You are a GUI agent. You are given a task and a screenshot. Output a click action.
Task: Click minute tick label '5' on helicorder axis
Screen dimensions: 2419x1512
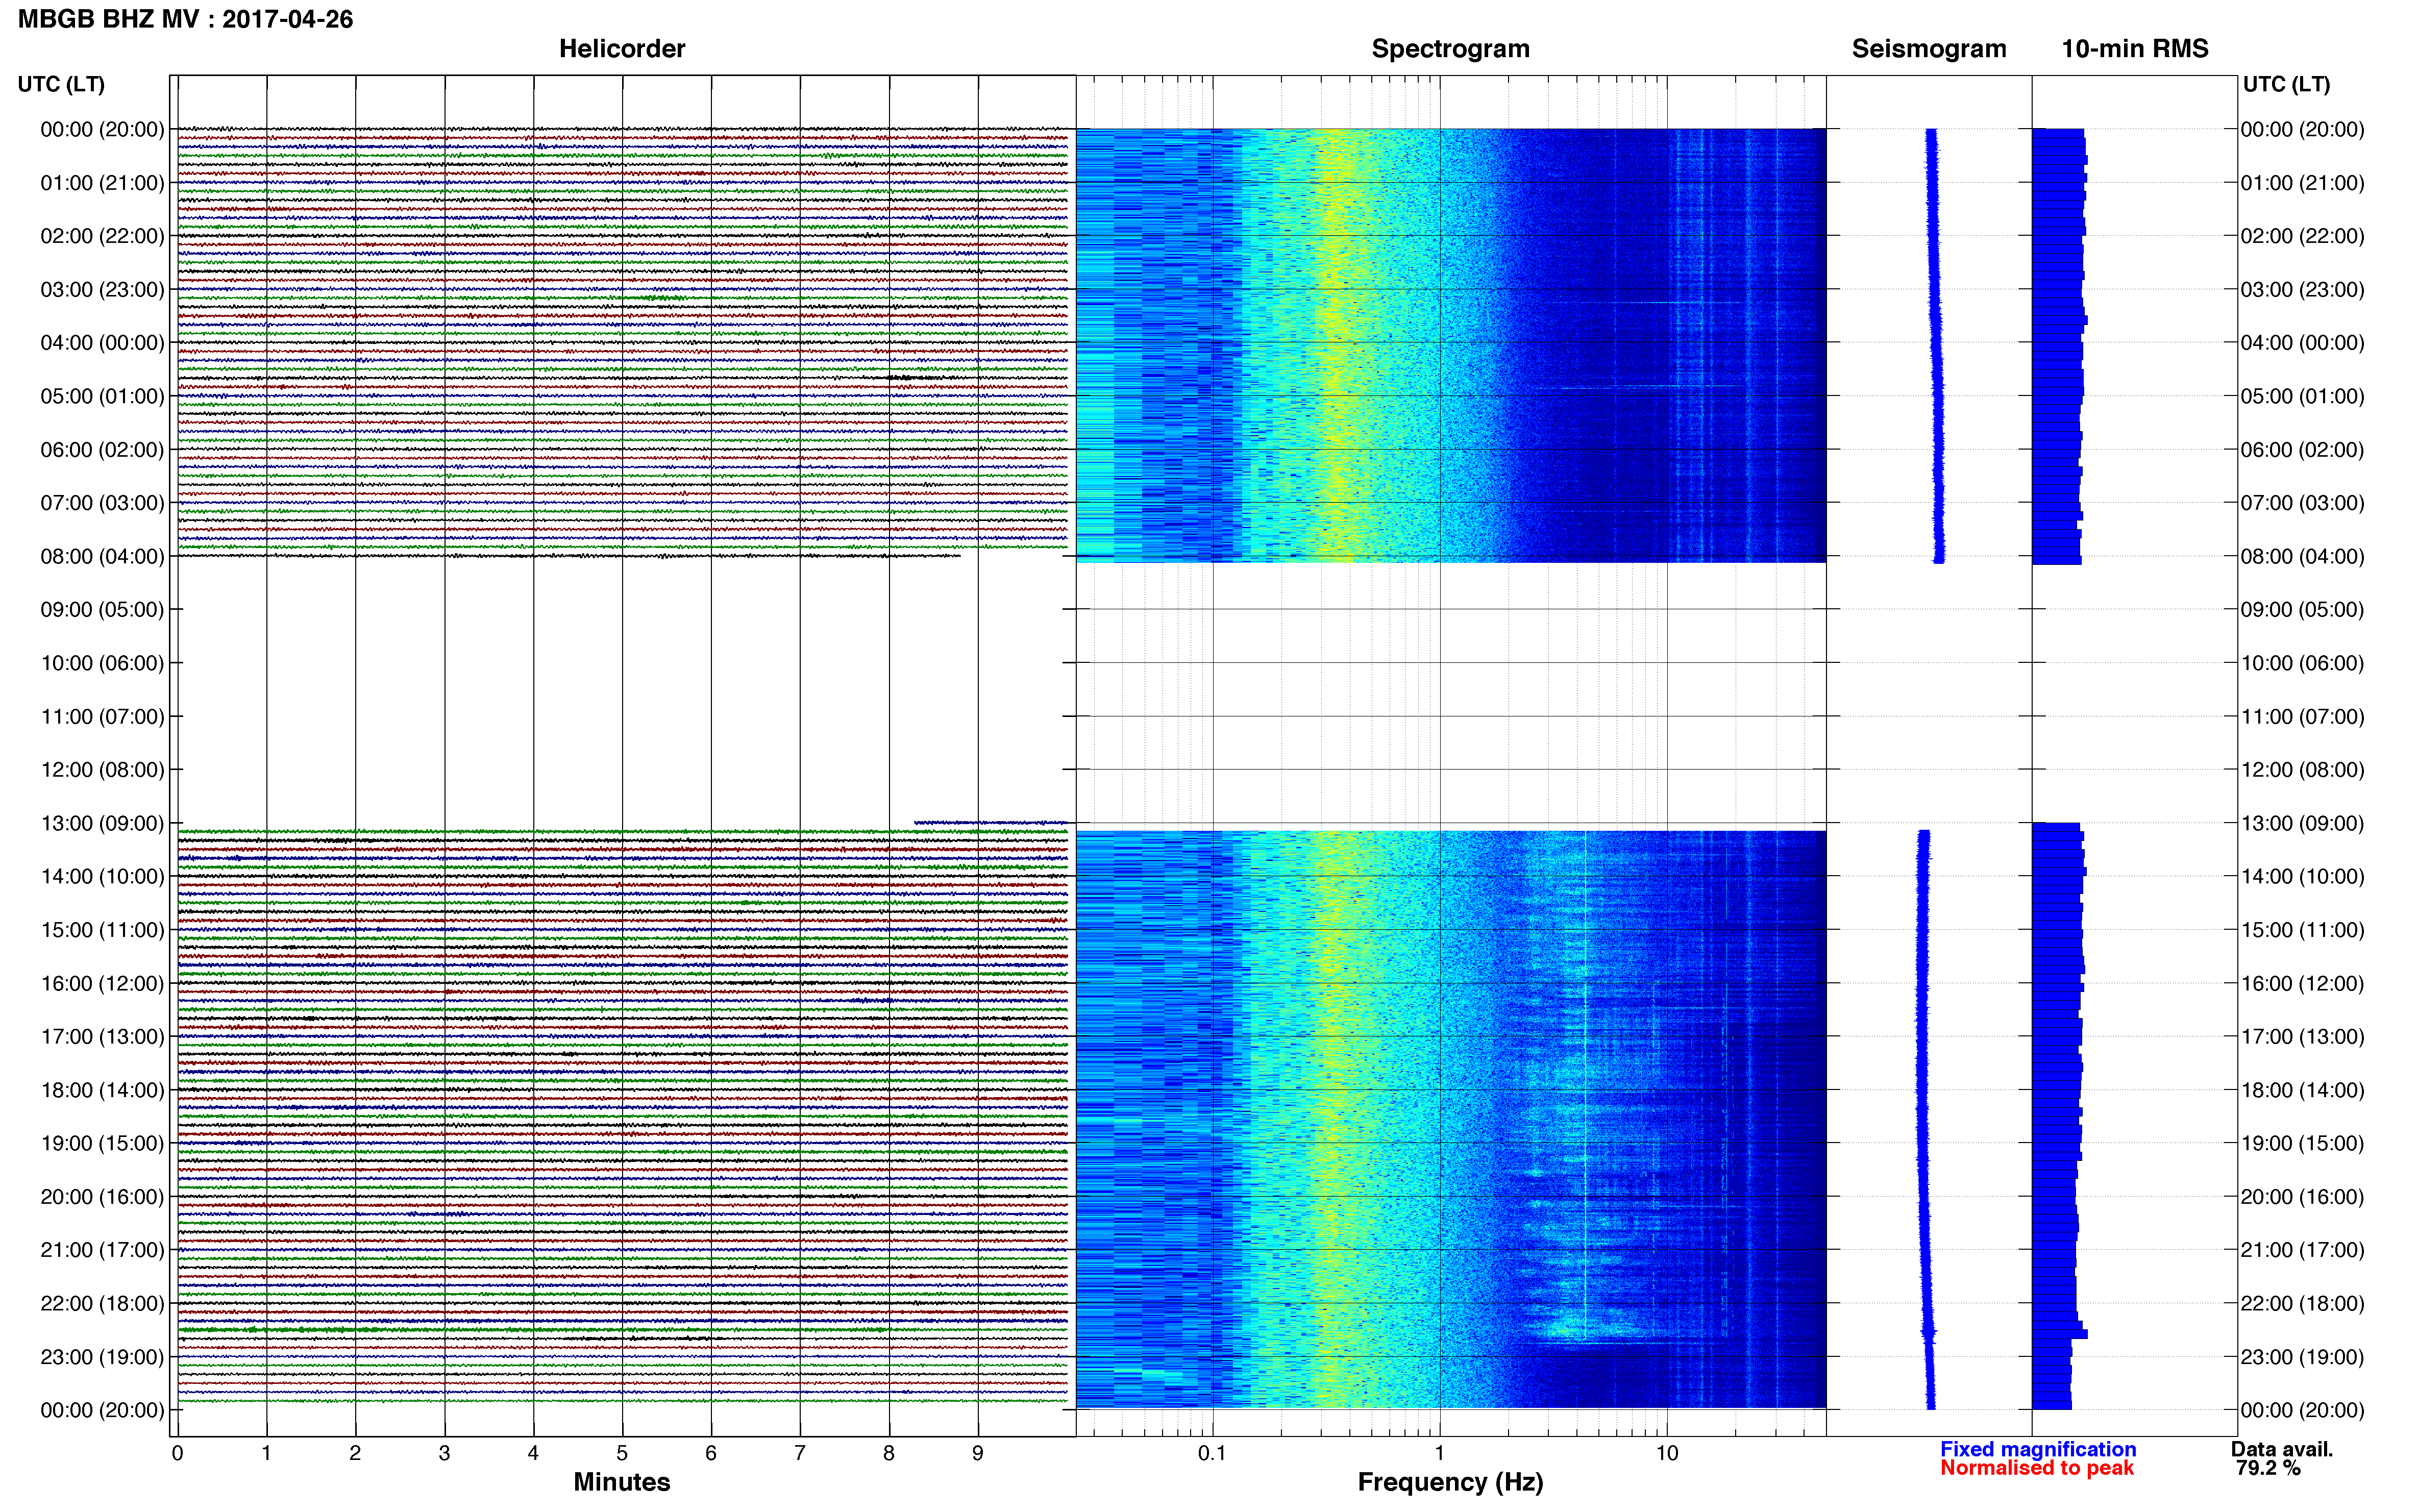click(622, 1453)
